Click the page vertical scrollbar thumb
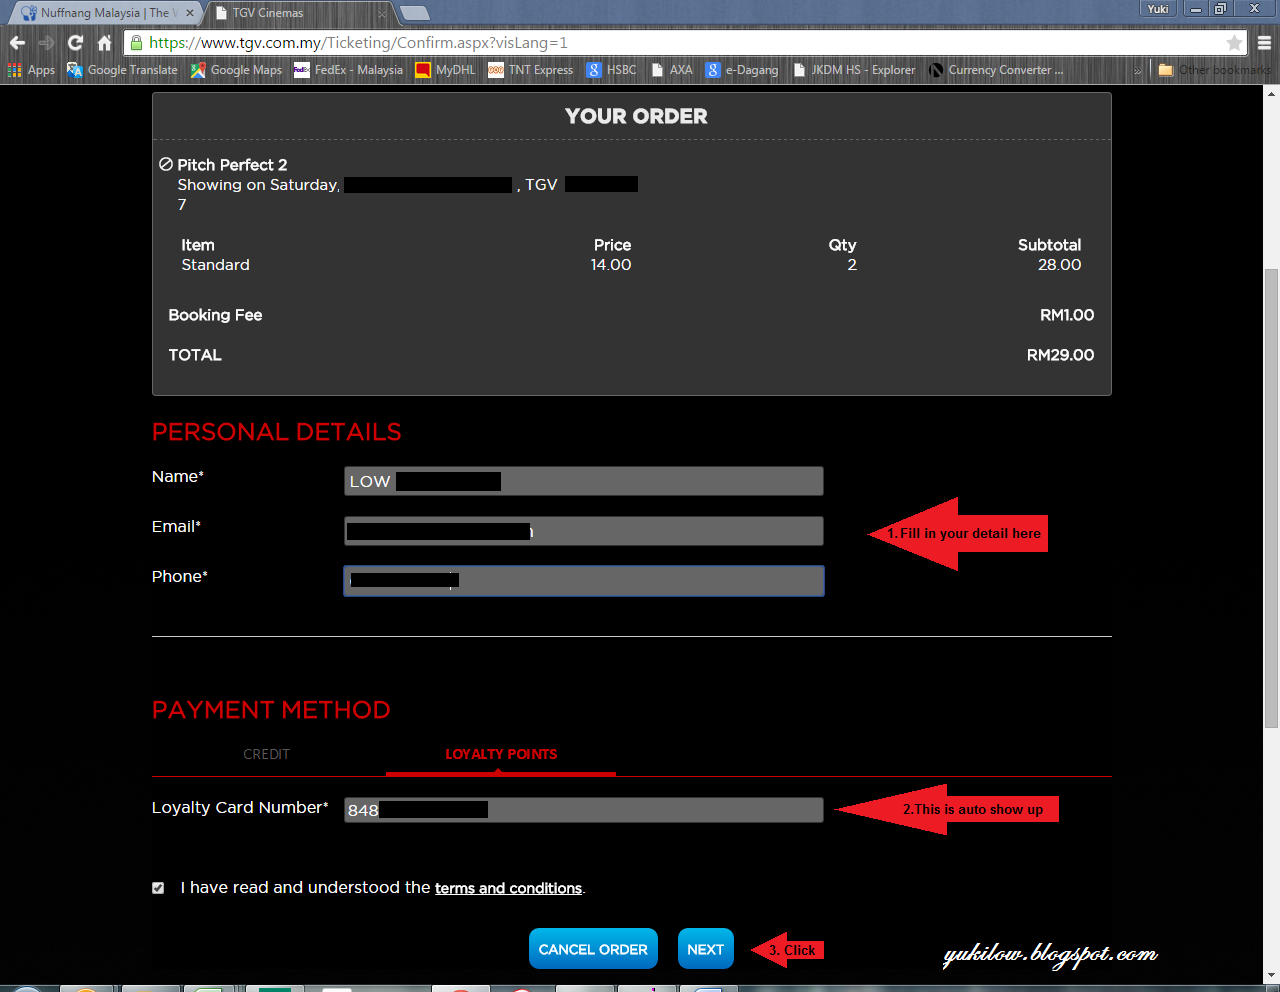 [x=1271, y=498]
